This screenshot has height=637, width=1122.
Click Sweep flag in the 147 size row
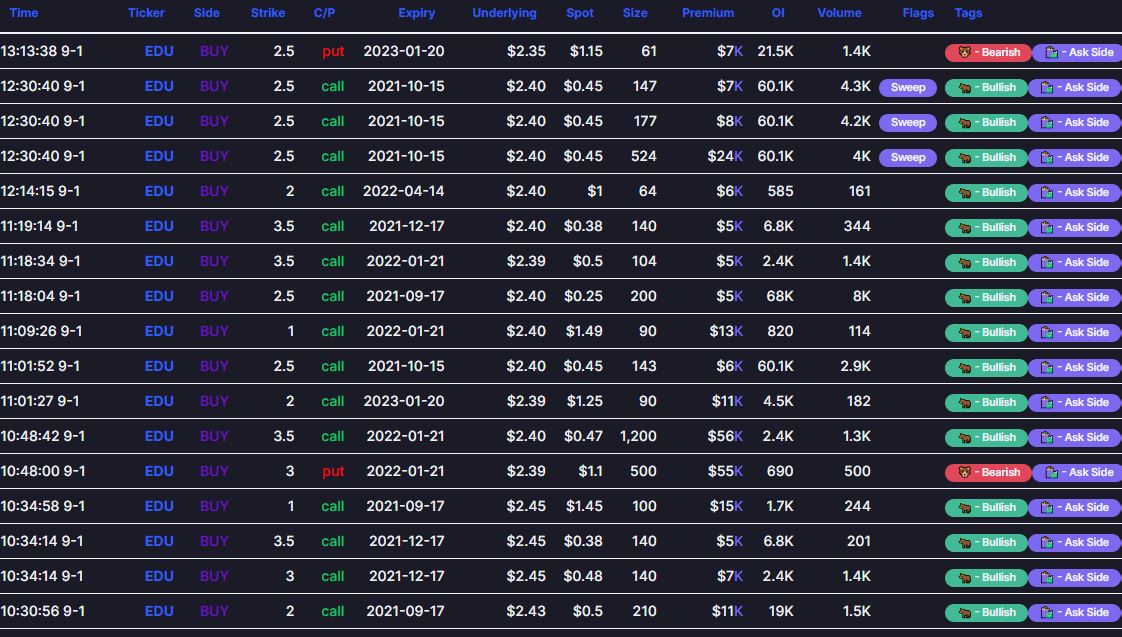pyautogui.click(x=908, y=87)
